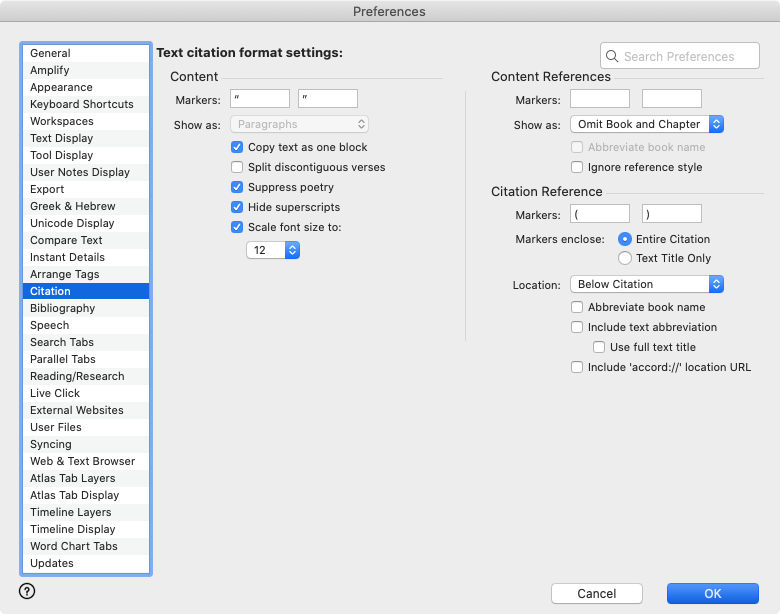Select Entire Citation radio option
The width and height of the screenshot is (780, 614).
click(625, 239)
